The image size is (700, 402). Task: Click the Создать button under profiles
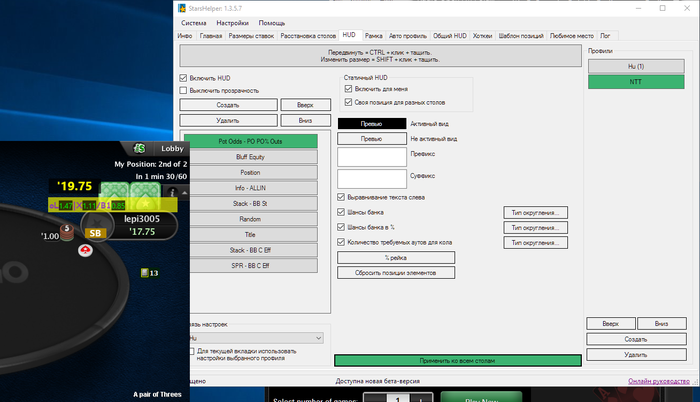click(x=636, y=339)
